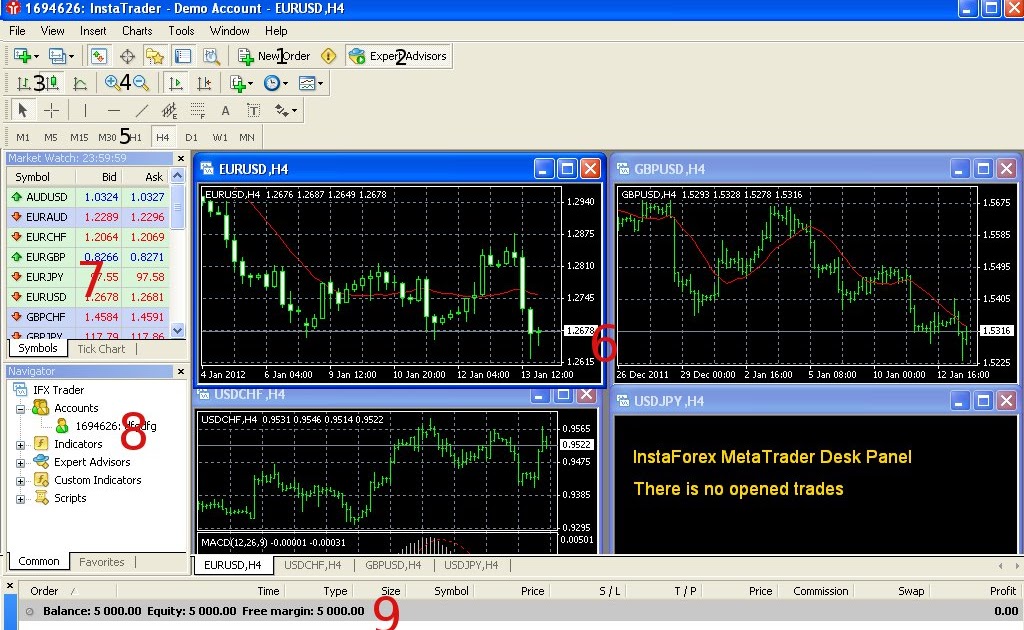Expand the Custom Indicators node
The width and height of the screenshot is (1024, 630).
point(22,480)
